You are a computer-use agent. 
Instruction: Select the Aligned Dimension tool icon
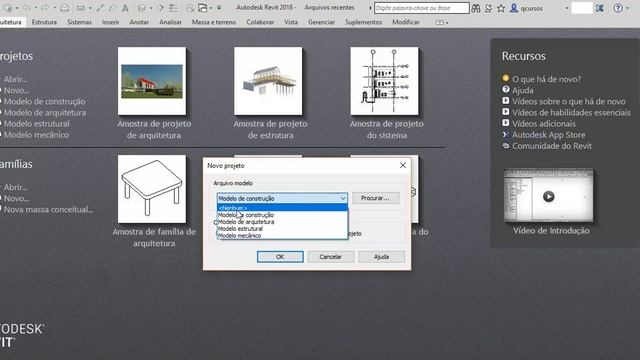(100, 8)
